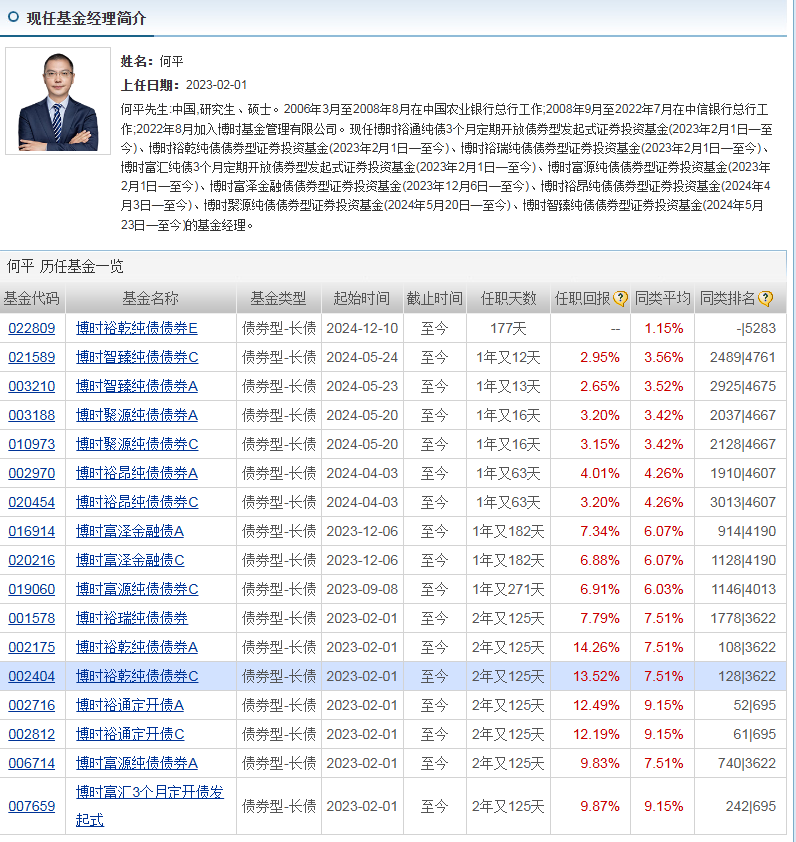The width and height of the screenshot is (796, 842).
Task: Click the 现任基金经理简介 section title
Action: point(86,18)
